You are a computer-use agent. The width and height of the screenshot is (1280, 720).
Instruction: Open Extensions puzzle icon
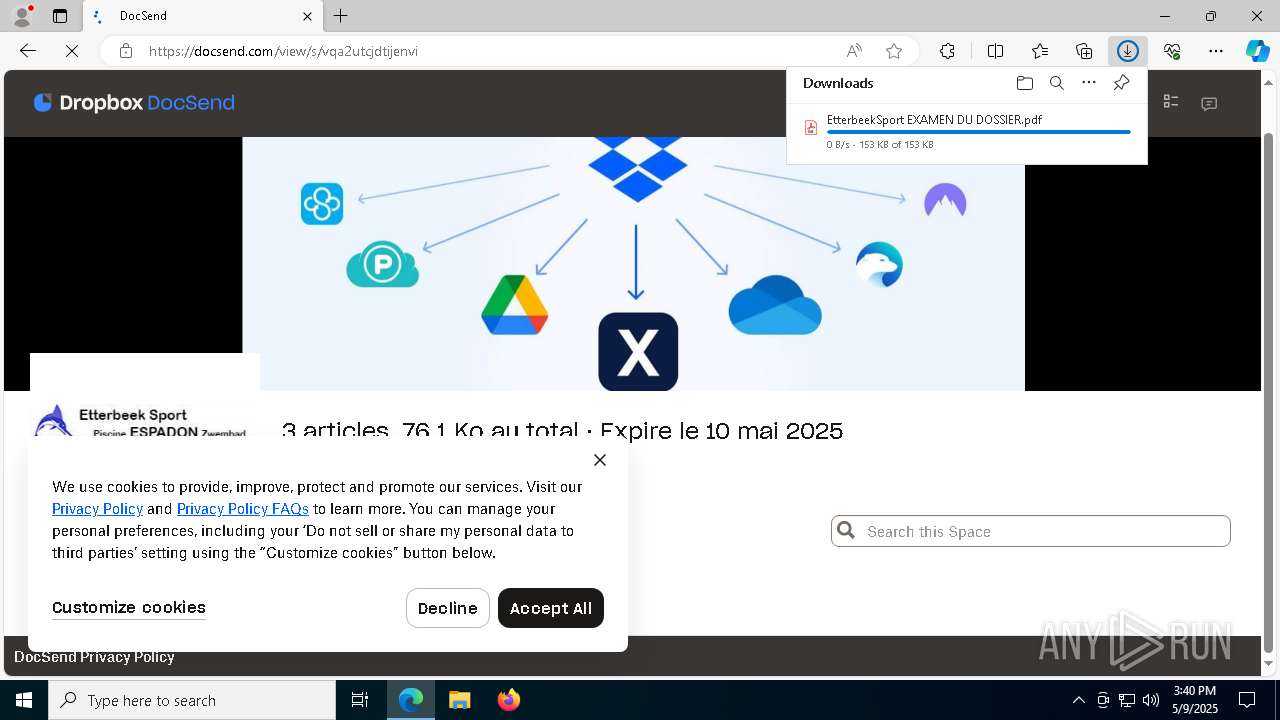[x=947, y=51]
